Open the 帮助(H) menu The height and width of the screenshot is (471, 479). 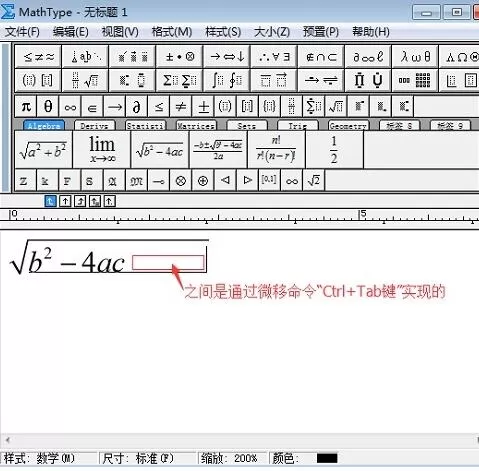[371, 32]
